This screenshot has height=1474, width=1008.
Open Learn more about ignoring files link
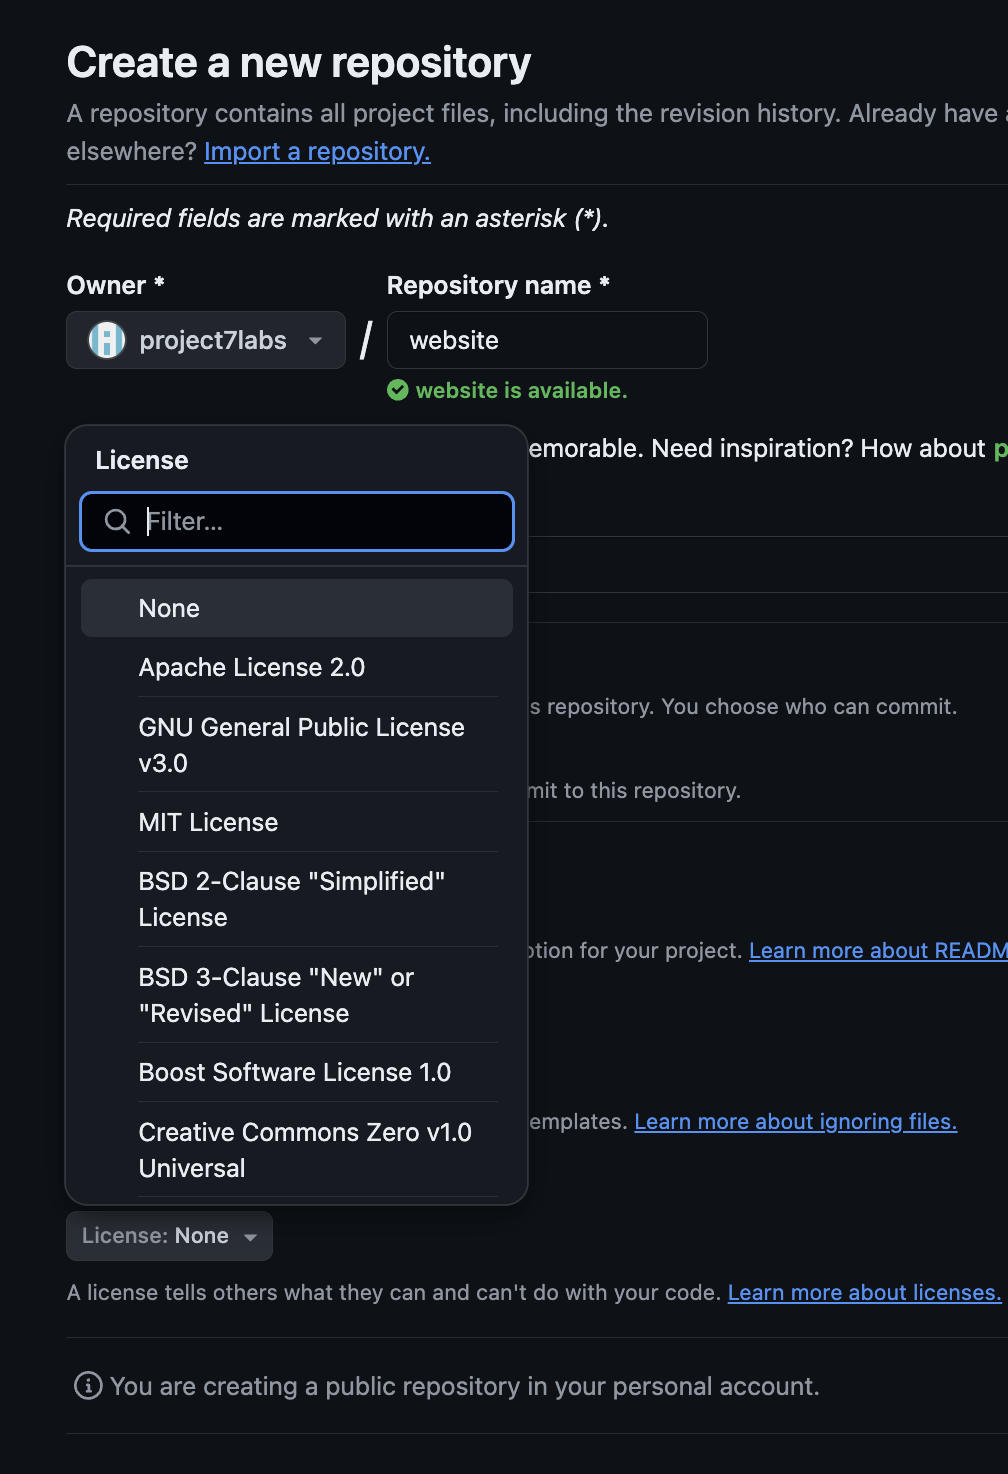[796, 1122]
